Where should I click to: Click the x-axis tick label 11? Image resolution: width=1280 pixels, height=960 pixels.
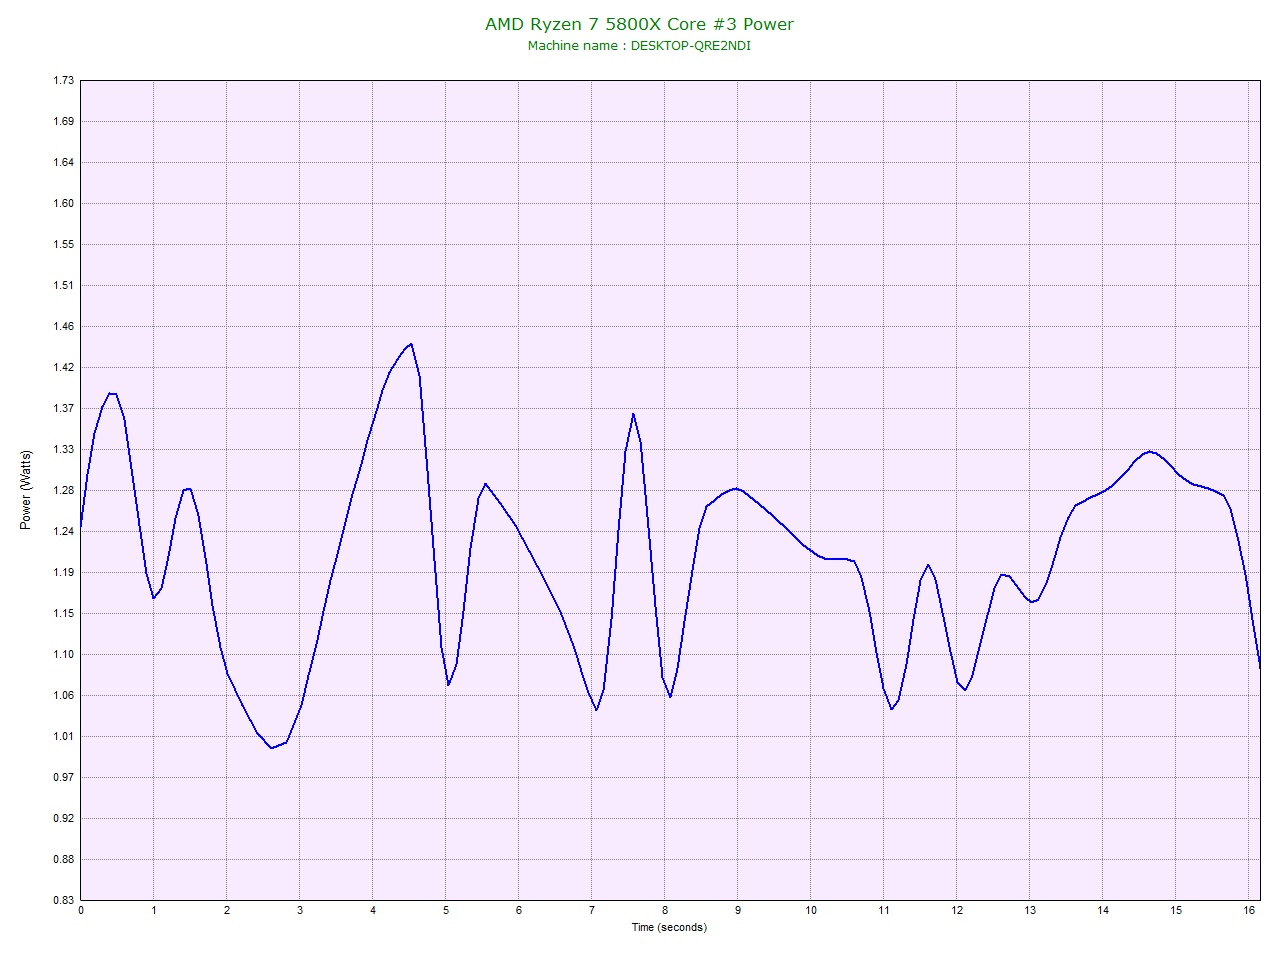(883, 910)
